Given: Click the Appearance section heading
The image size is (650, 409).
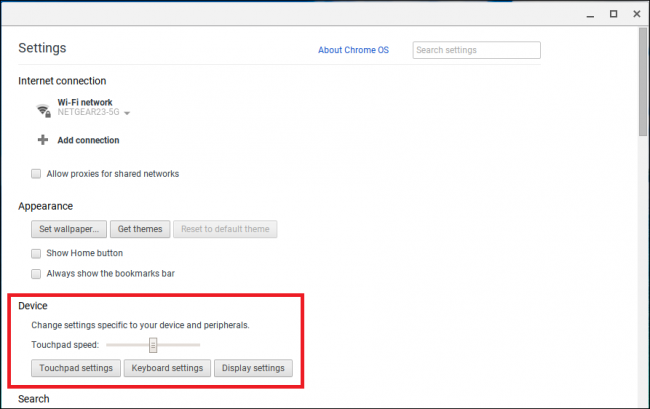Looking at the screenshot, I should (x=46, y=206).
